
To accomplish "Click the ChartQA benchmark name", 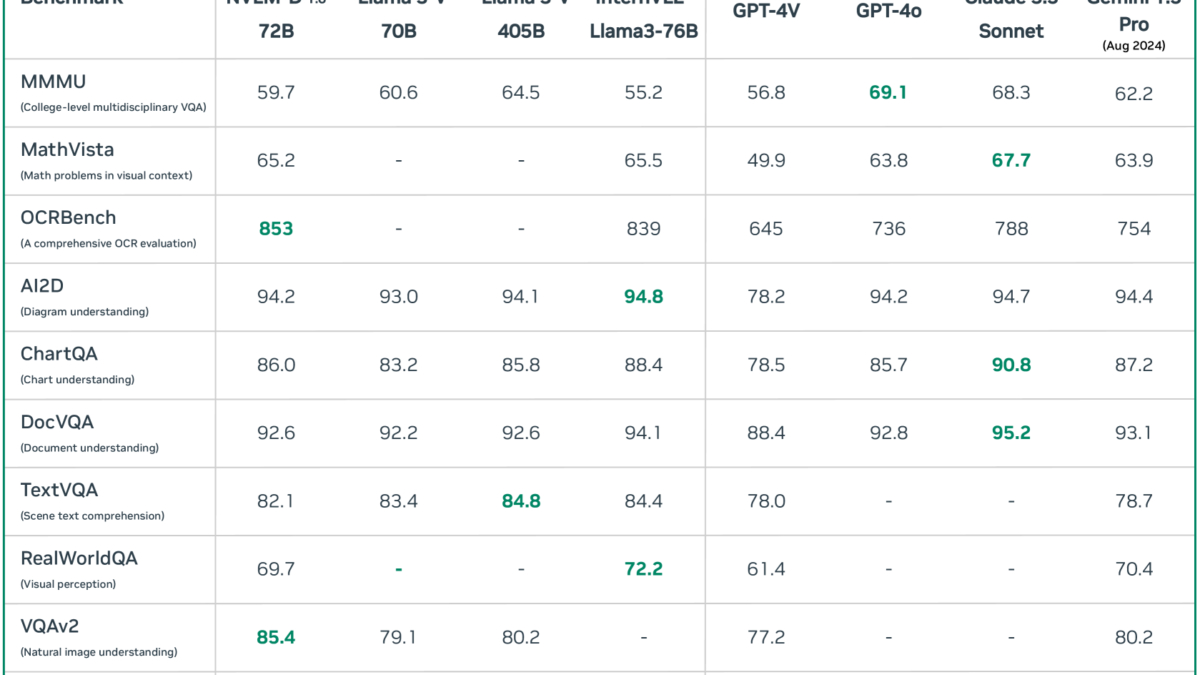I will pyautogui.click(x=59, y=354).
